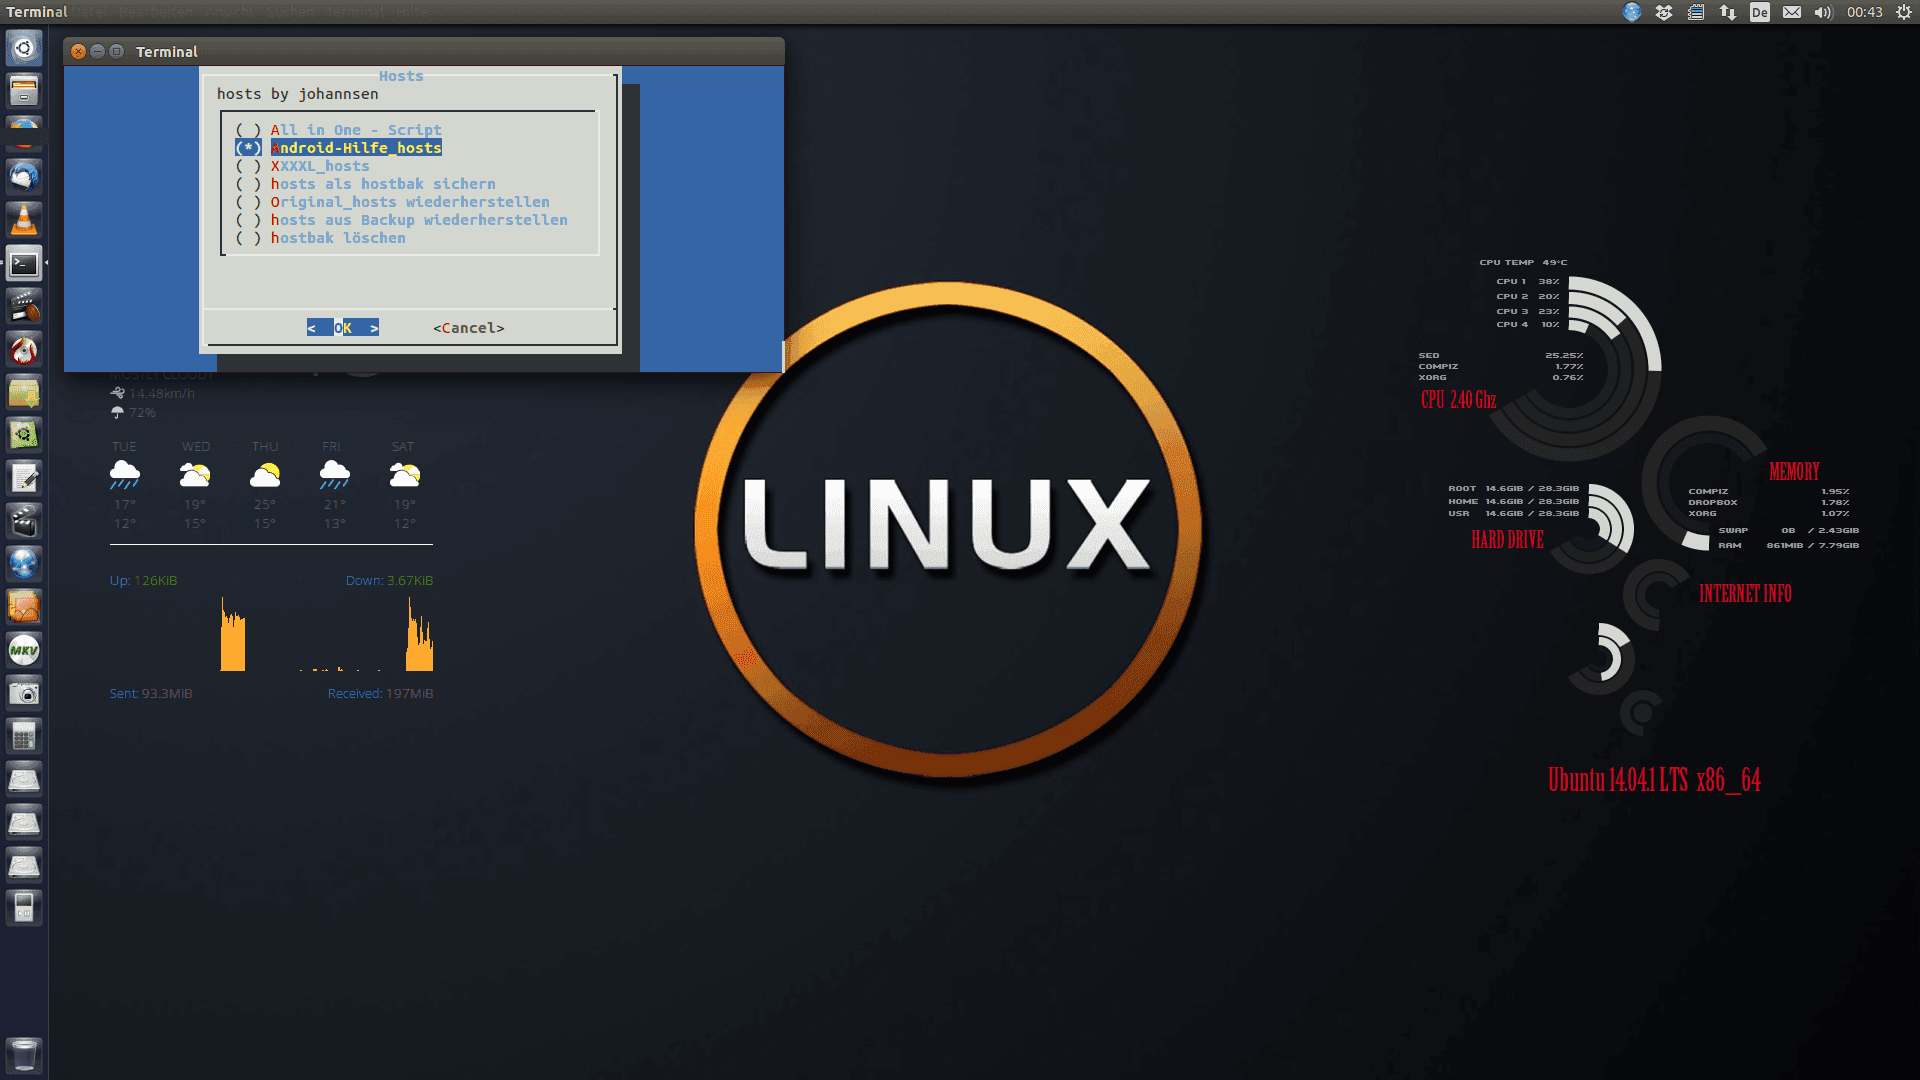Choose hosts als hostbak sichern
Viewport: 1920px width, 1080px height.
coord(365,184)
